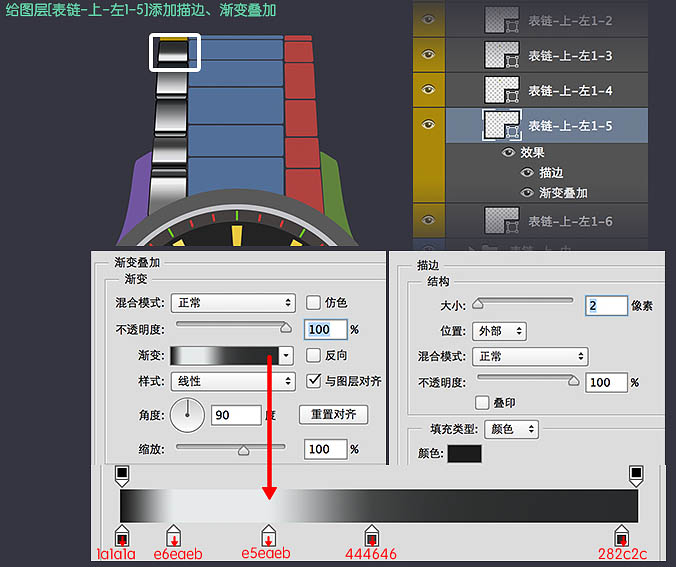Screen dimensions: 676x567
Task: Uncheck 与图层对齐 align with layer
Action: pos(313,381)
